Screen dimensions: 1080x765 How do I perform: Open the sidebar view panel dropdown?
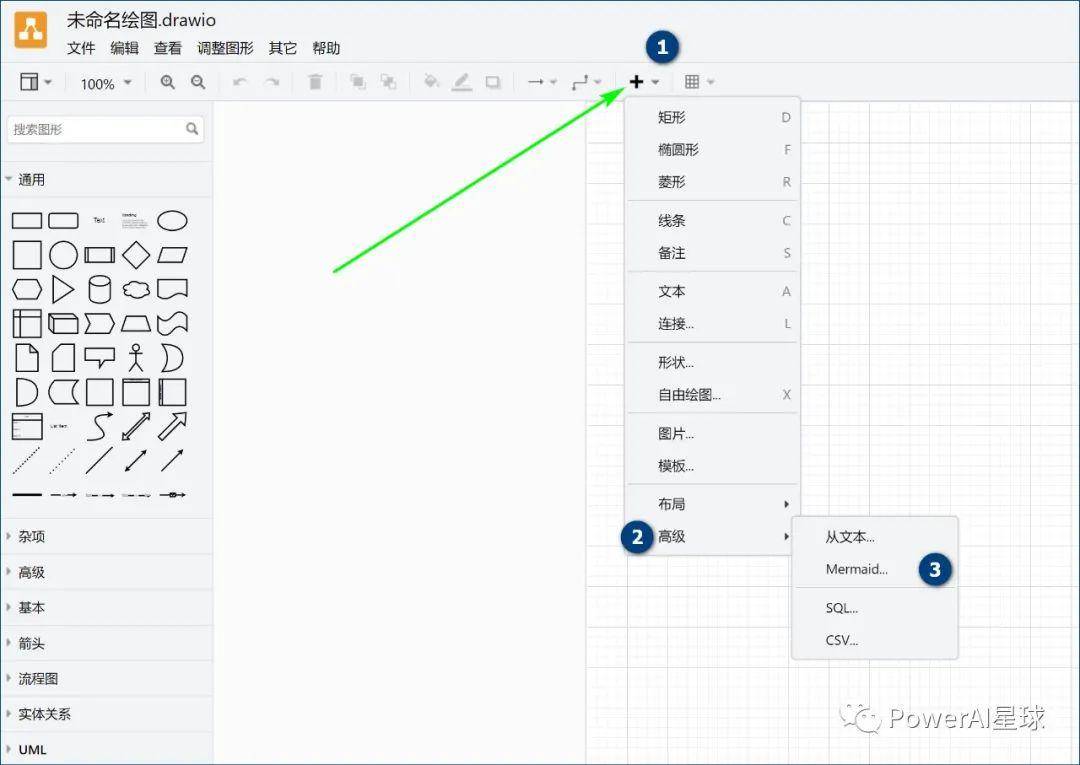pos(36,82)
